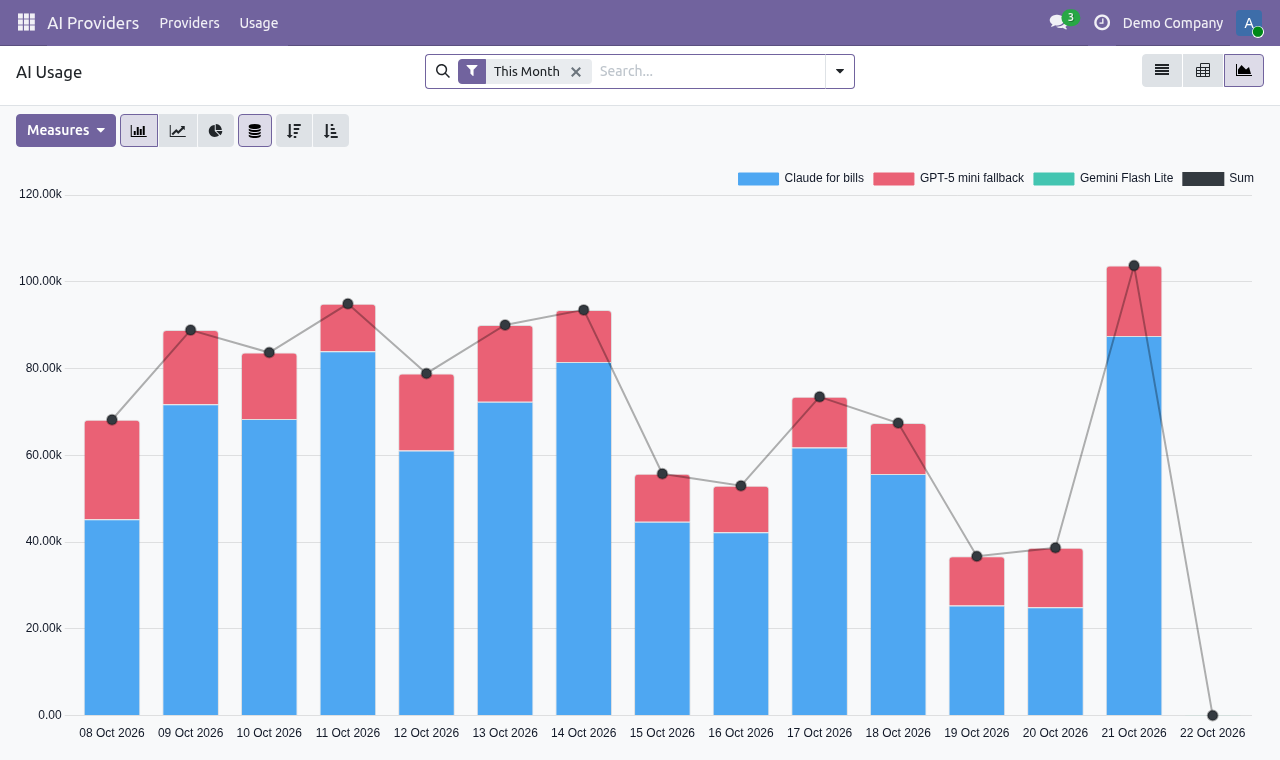Toggle the GPT-5 mini fallback legend swatch
The image size is (1280, 760).
click(x=894, y=179)
